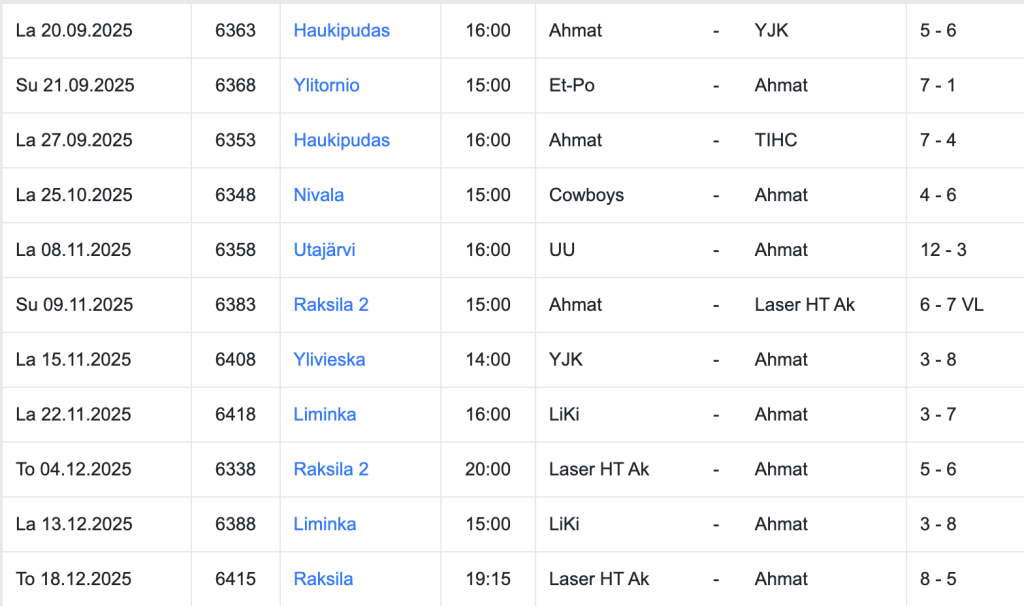The width and height of the screenshot is (1024, 606).
Task: Select the Cowboys home team cell
Action: click(x=586, y=195)
